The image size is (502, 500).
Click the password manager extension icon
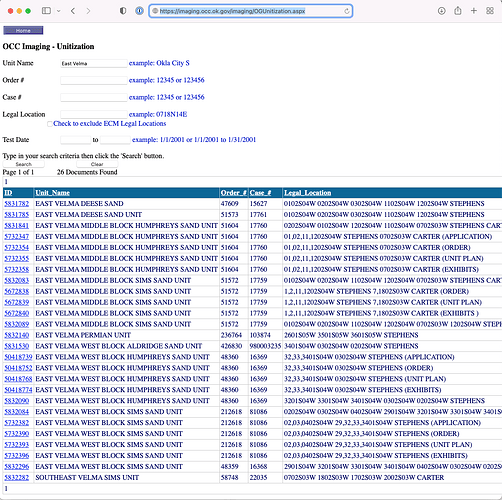pyautogui.click(x=139, y=11)
